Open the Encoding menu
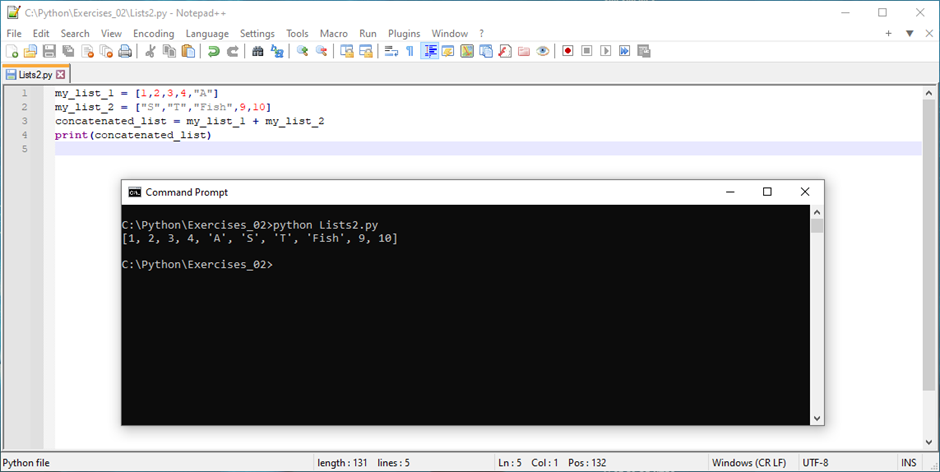Screen dimensions: 940x472 pos(153,34)
